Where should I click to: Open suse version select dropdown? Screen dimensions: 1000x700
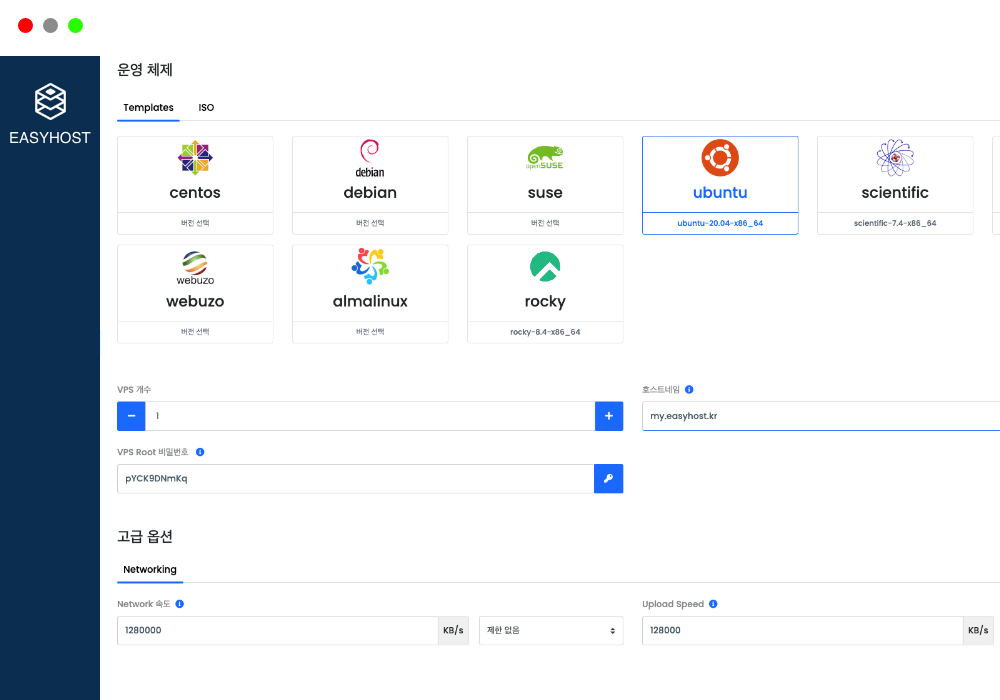tap(545, 223)
